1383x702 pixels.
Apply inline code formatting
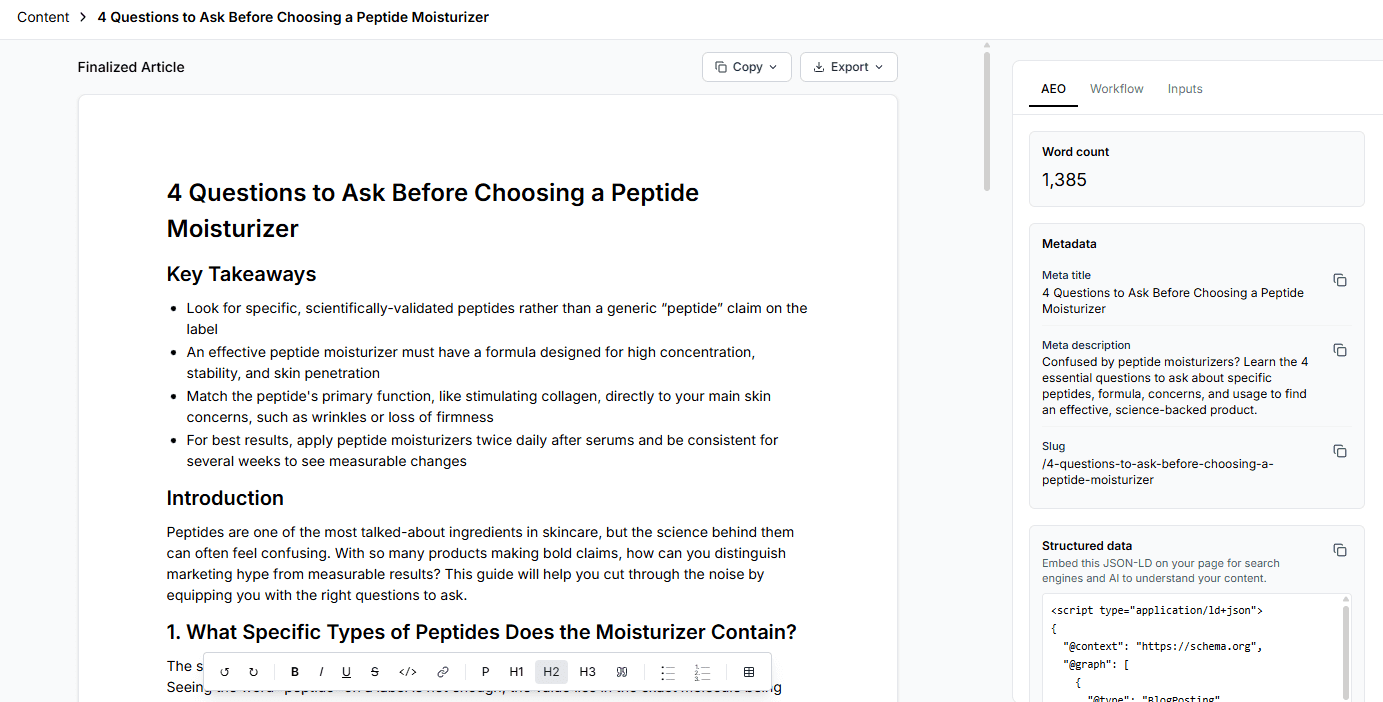[408, 672]
